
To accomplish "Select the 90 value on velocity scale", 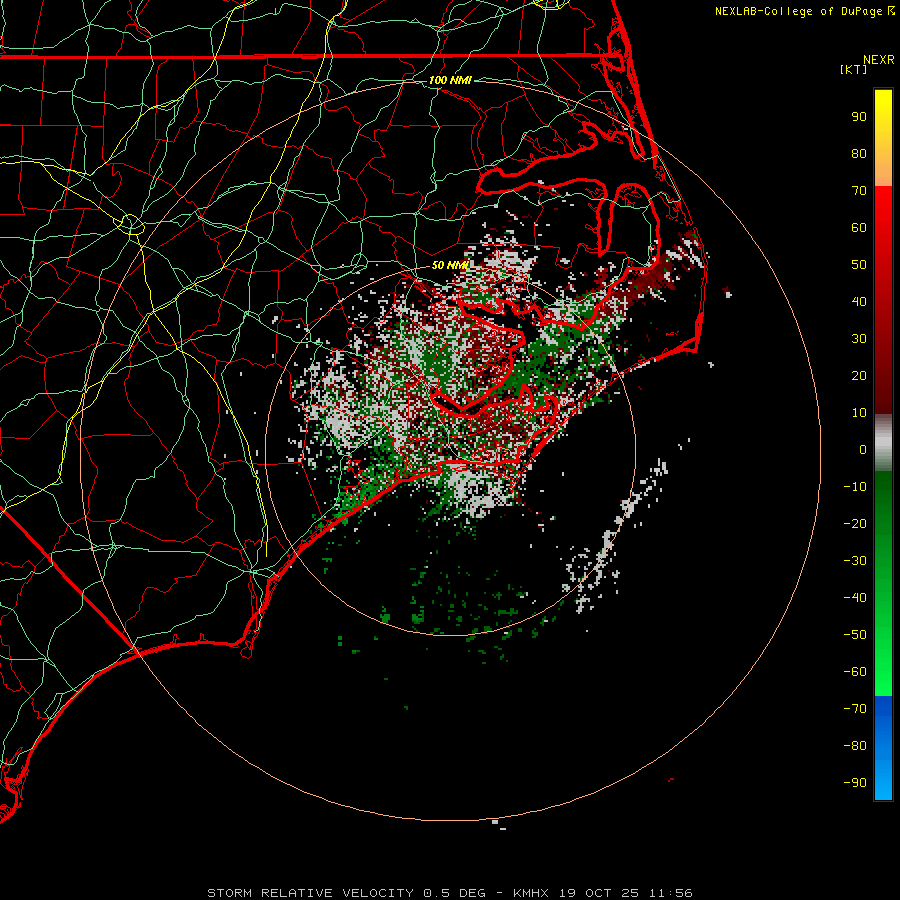I will coord(859,117).
